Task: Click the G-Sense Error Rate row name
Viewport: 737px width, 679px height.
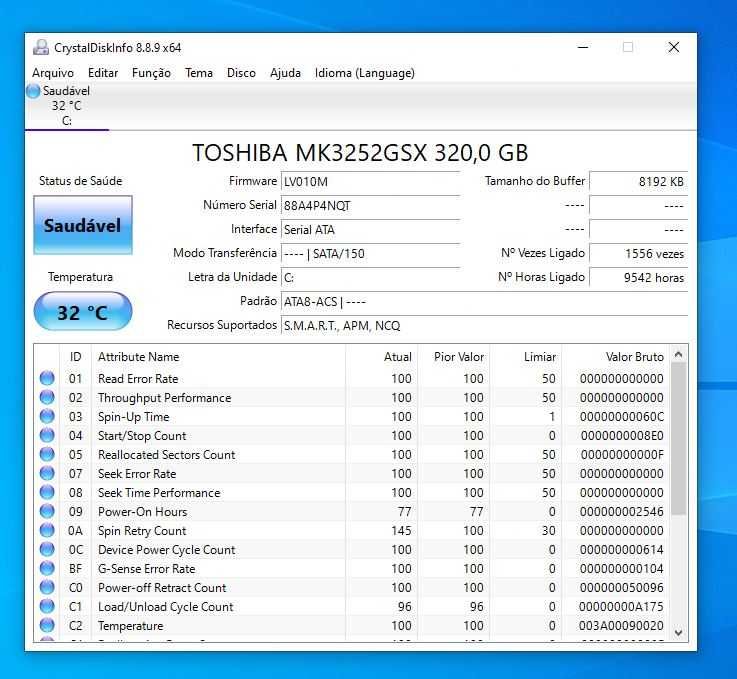Action: point(146,569)
